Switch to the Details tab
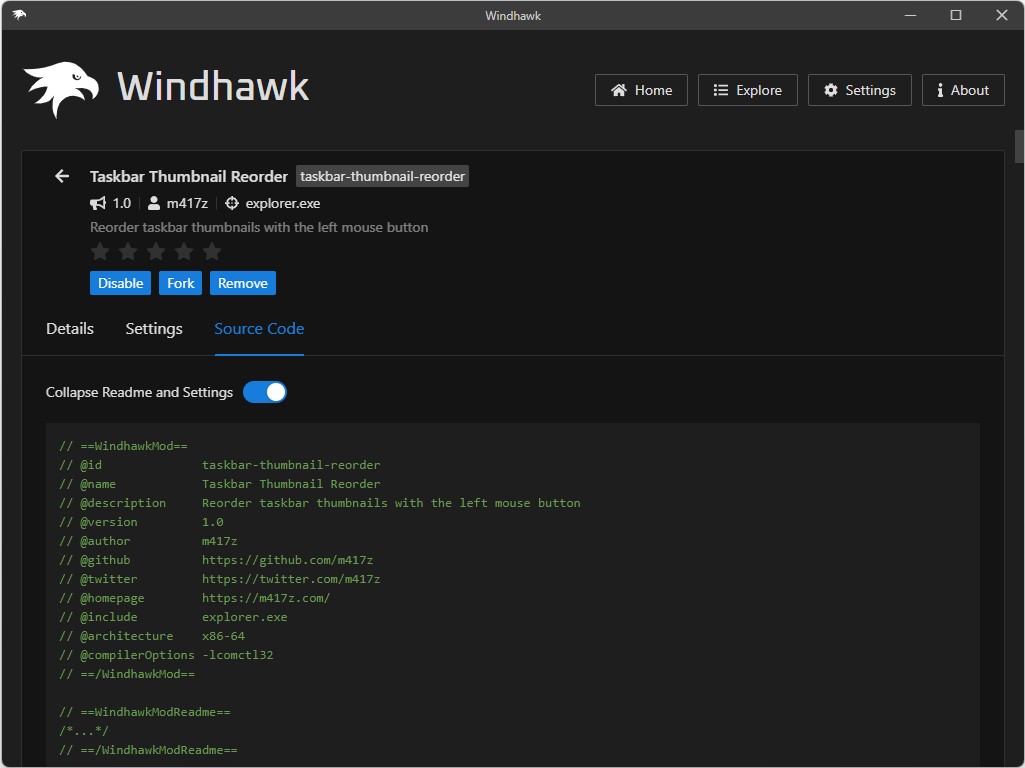Screen dimensions: 1025x768 (x=69, y=328)
